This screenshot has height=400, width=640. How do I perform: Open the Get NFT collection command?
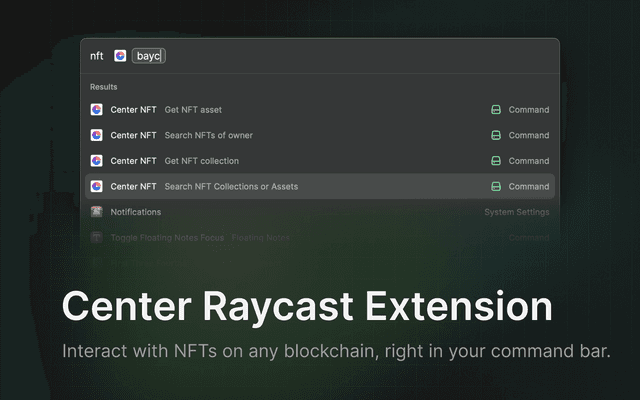pyautogui.click(x=200, y=160)
